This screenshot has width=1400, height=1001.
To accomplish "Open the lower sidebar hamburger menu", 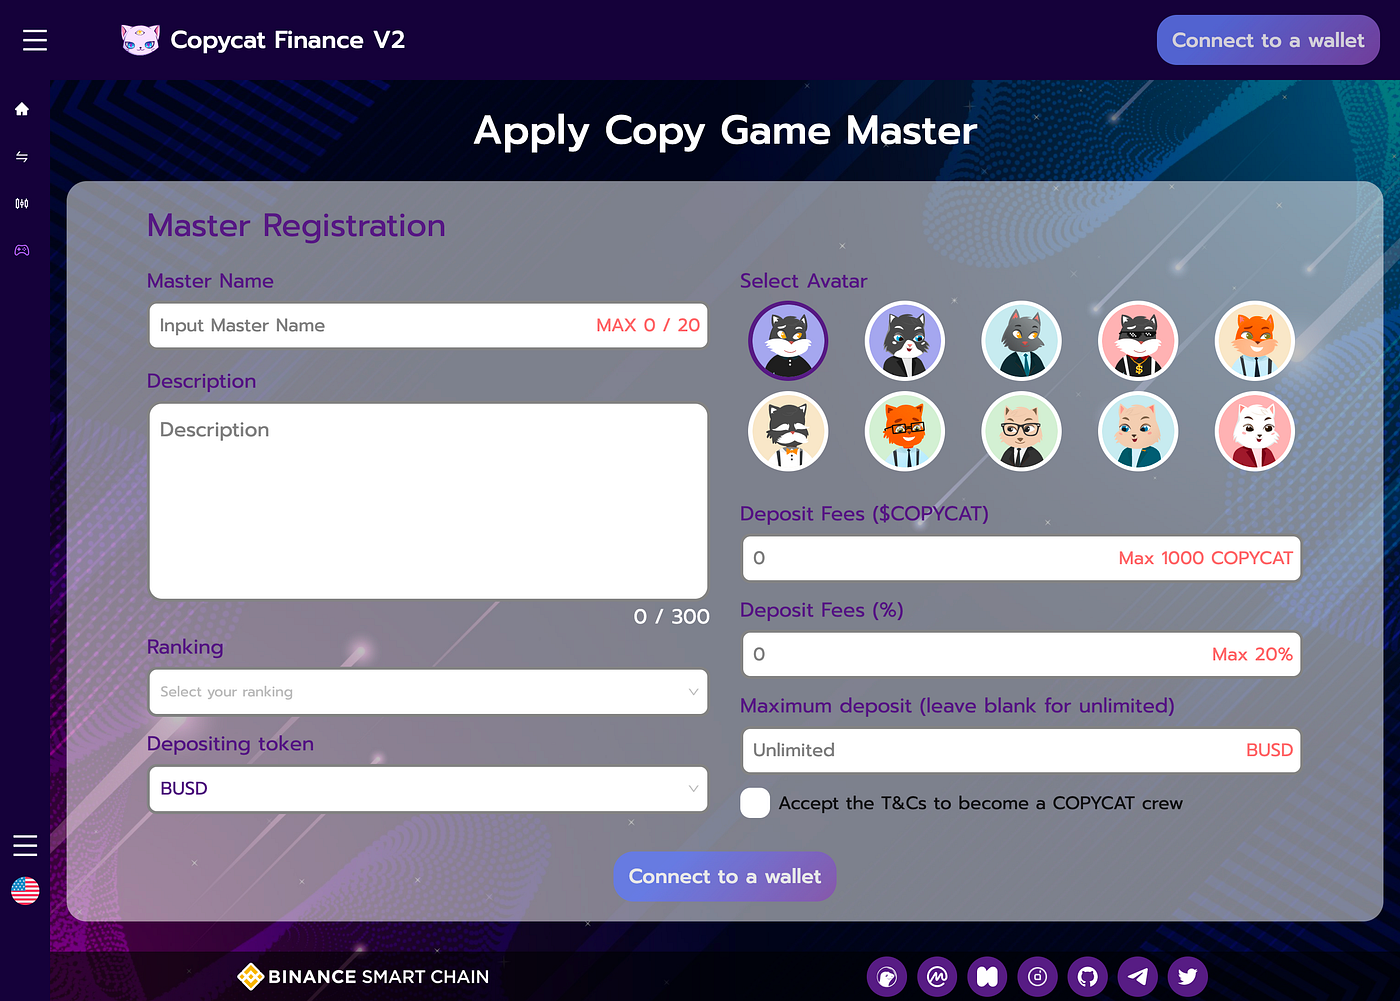I will click(x=25, y=846).
